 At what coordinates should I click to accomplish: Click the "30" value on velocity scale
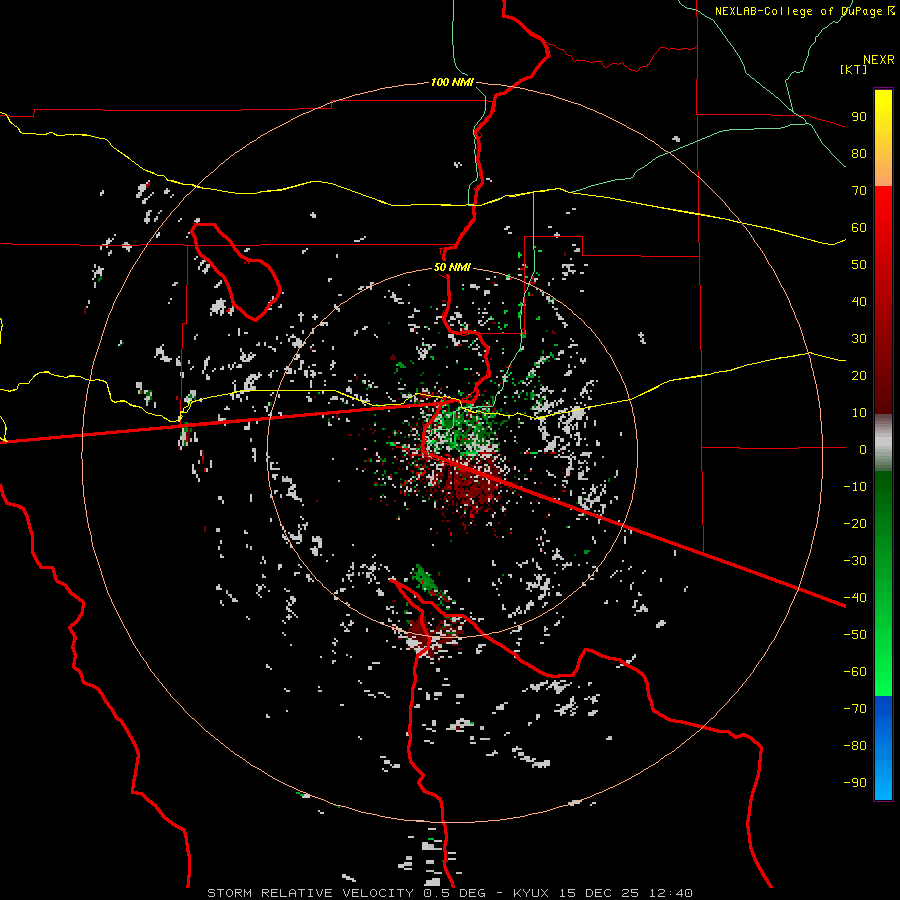pos(859,339)
